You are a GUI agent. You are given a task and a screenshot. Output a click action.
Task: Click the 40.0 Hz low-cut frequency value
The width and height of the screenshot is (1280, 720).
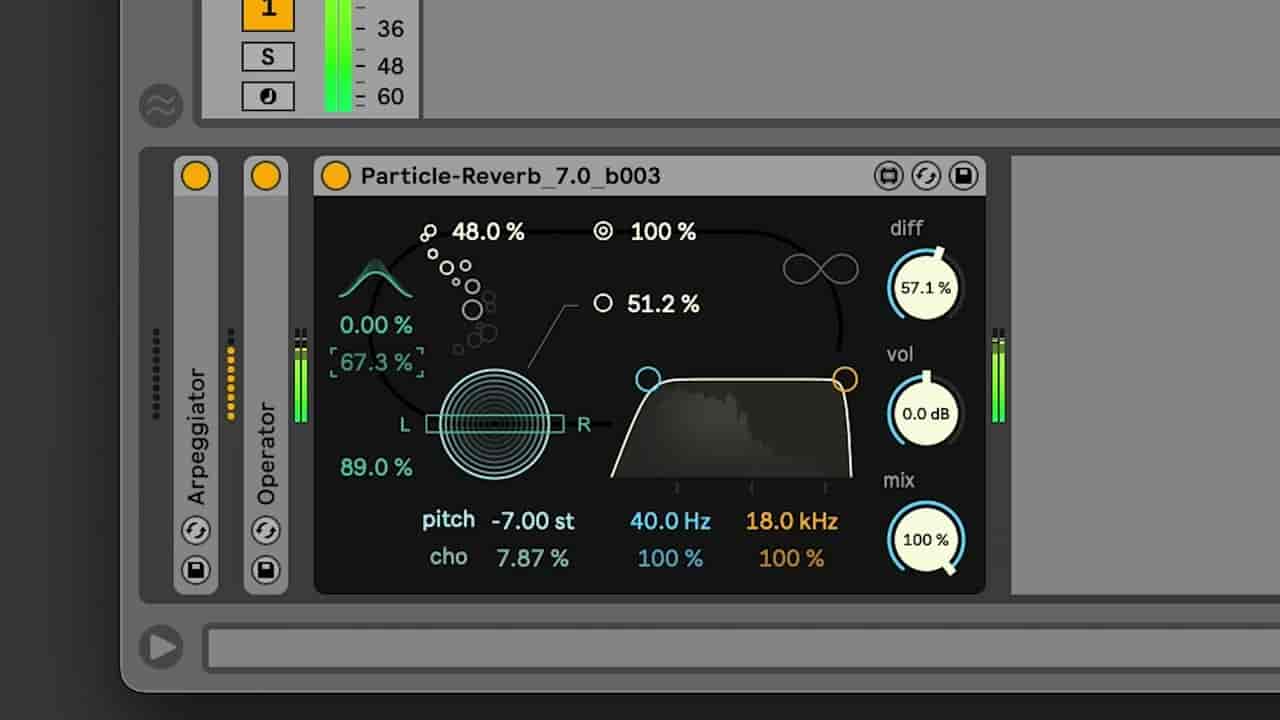click(x=670, y=521)
